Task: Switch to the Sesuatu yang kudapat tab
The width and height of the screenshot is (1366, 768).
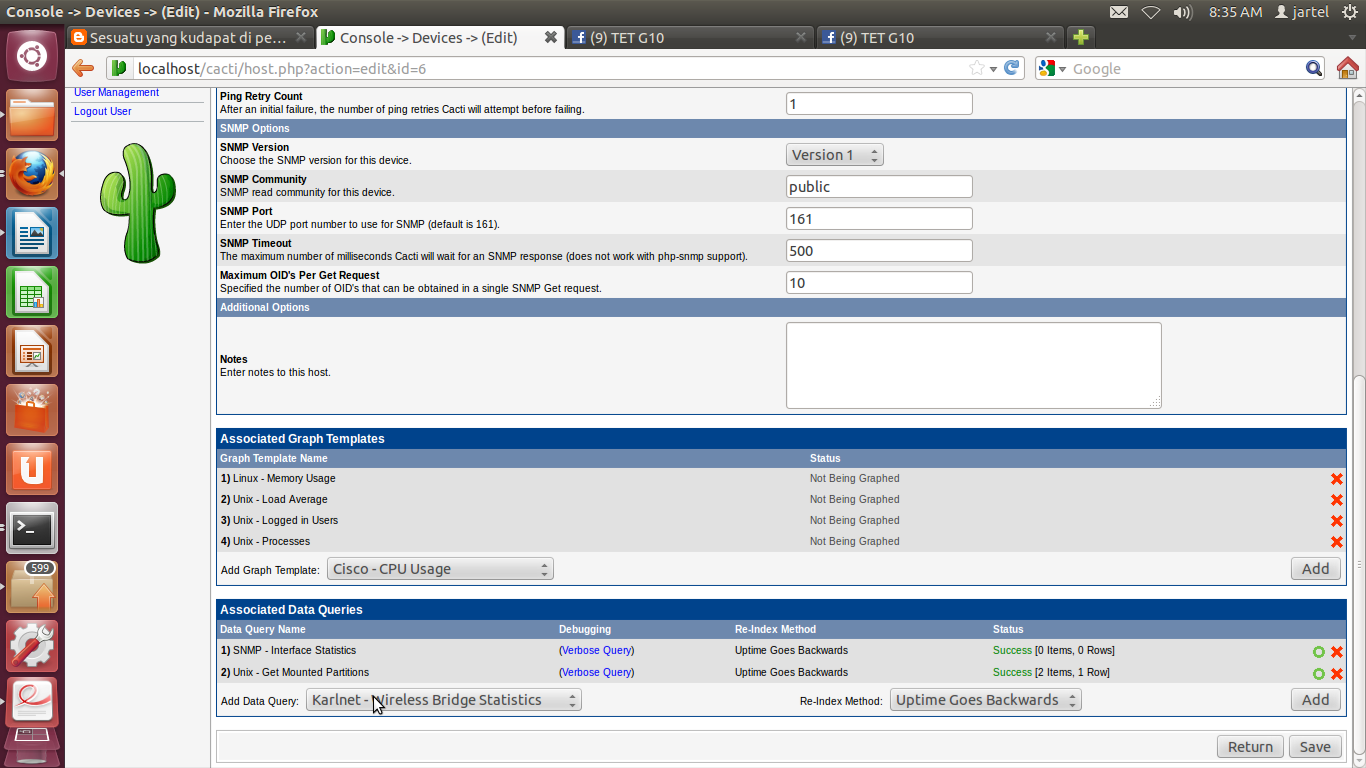Action: click(x=190, y=38)
